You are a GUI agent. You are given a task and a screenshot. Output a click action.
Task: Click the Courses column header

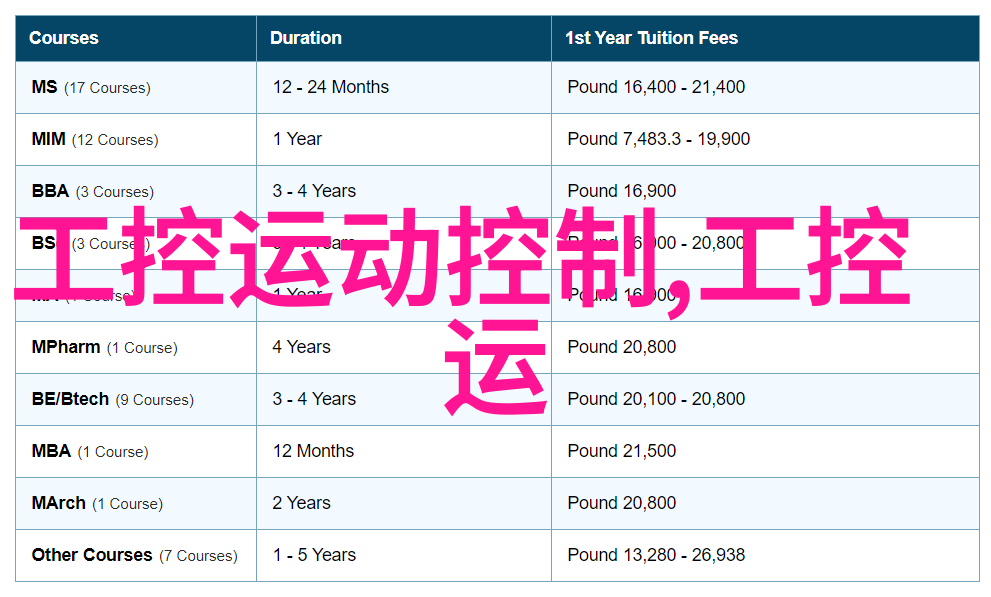tap(64, 38)
